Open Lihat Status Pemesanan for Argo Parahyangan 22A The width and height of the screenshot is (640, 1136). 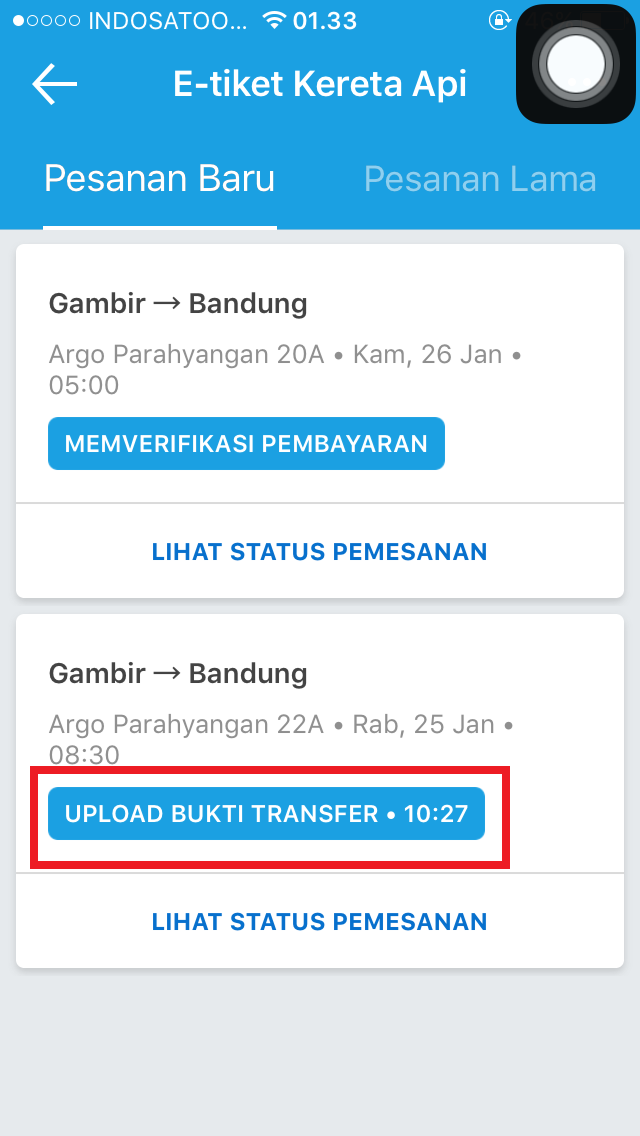[320, 922]
